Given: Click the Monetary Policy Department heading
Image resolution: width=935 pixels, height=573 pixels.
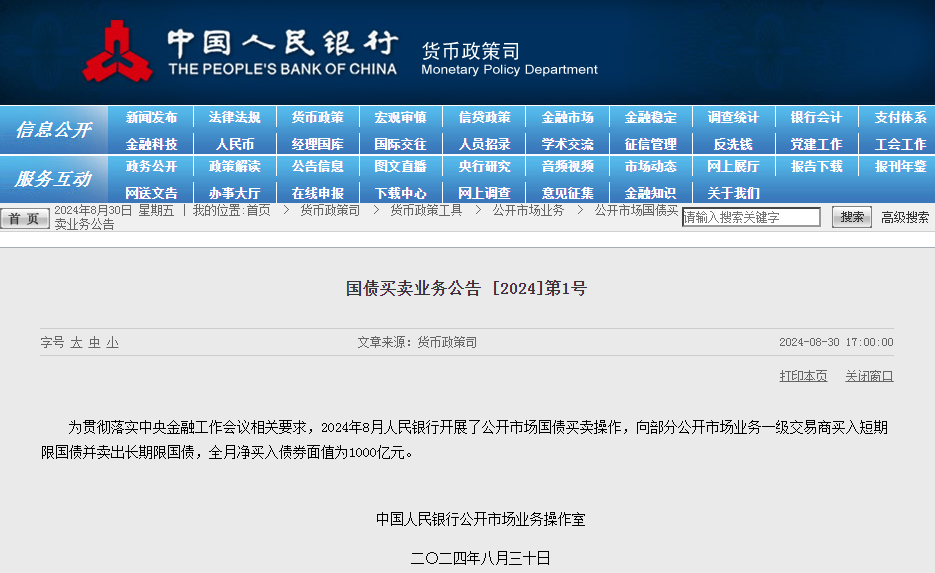Looking at the screenshot, I should [x=509, y=70].
